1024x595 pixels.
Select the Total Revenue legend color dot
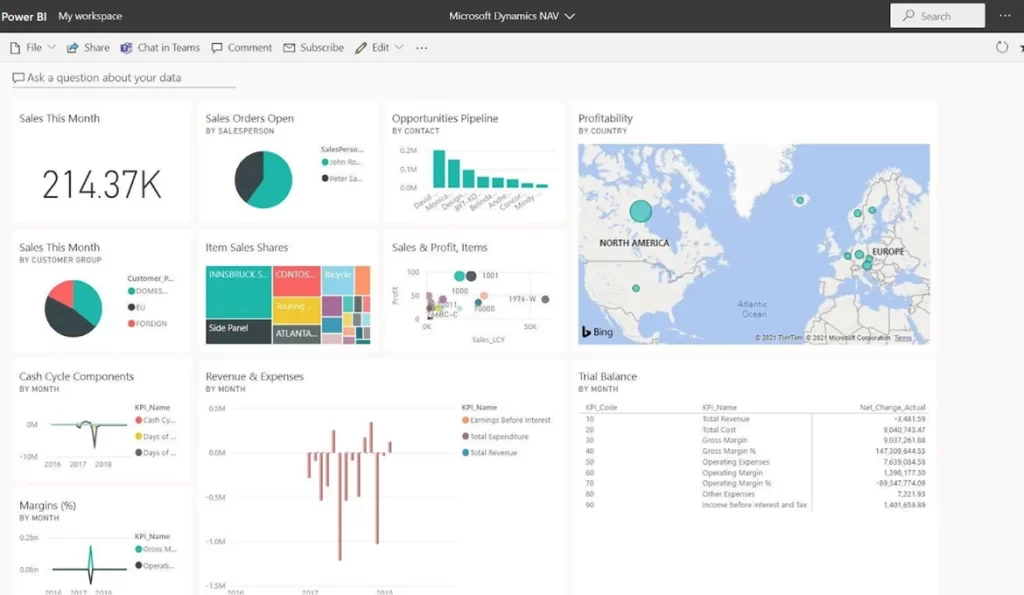tap(466, 453)
